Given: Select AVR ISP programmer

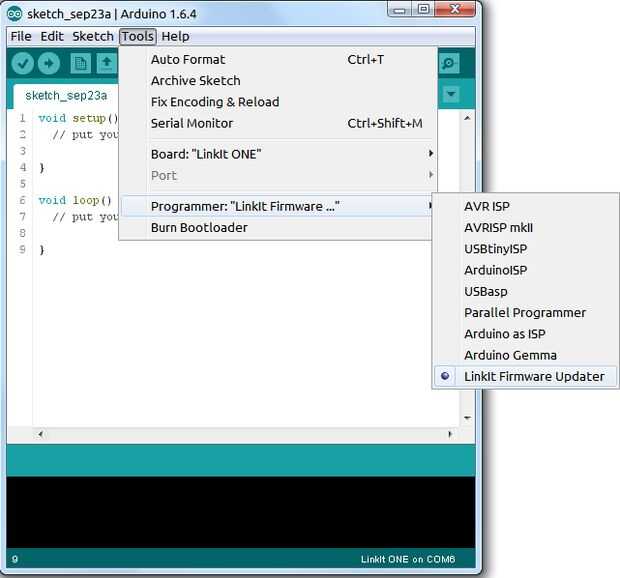Looking at the screenshot, I should (x=525, y=206).
